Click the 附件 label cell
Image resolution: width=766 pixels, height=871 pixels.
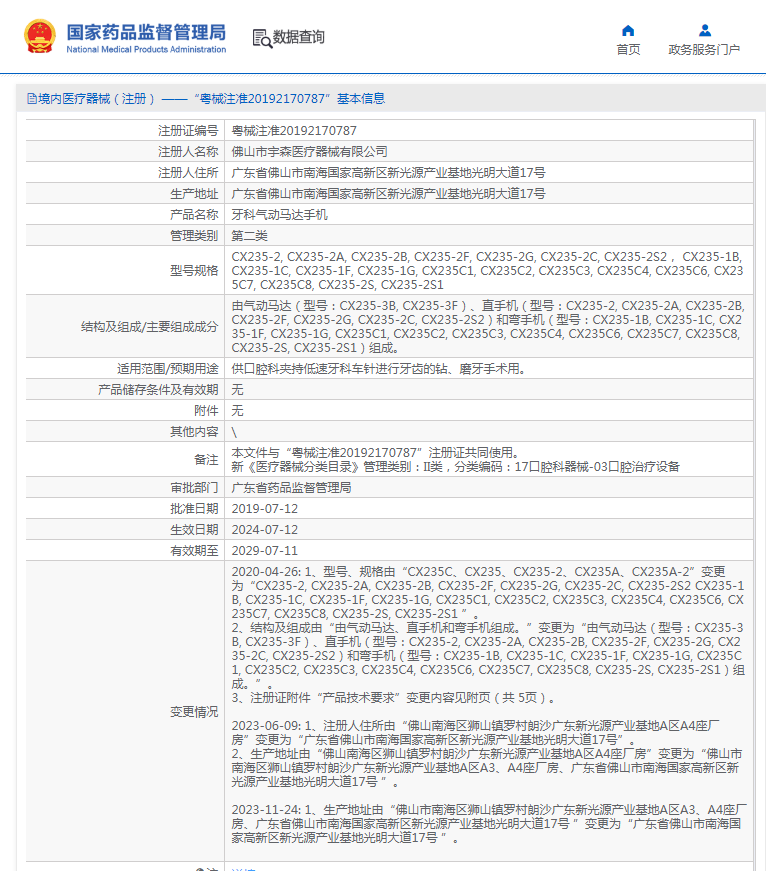pos(125,411)
